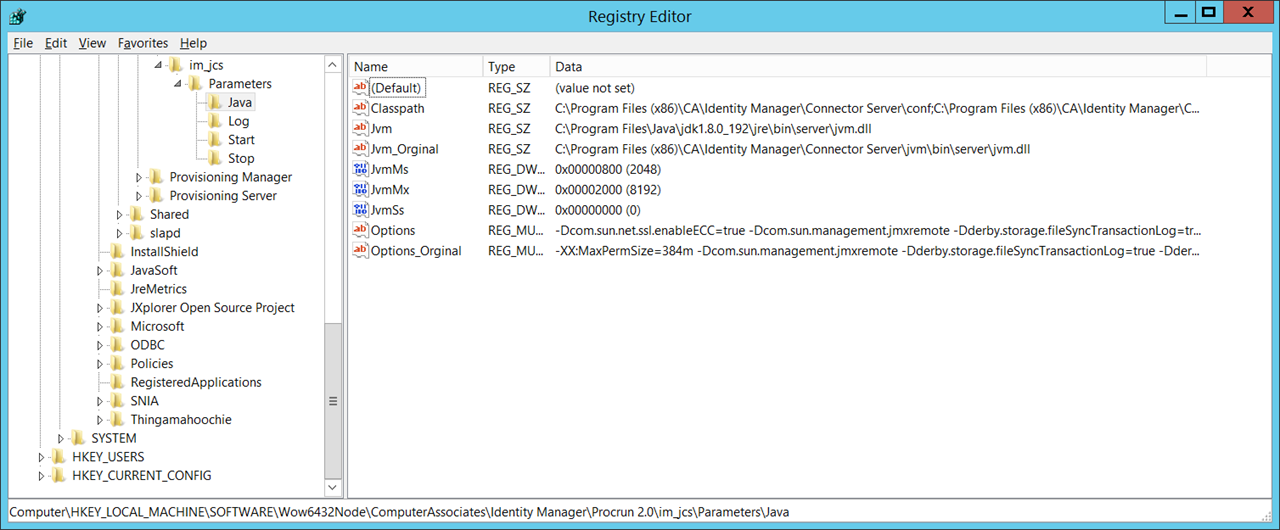
Task: Select the Jvm string value icon
Action: click(x=361, y=128)
